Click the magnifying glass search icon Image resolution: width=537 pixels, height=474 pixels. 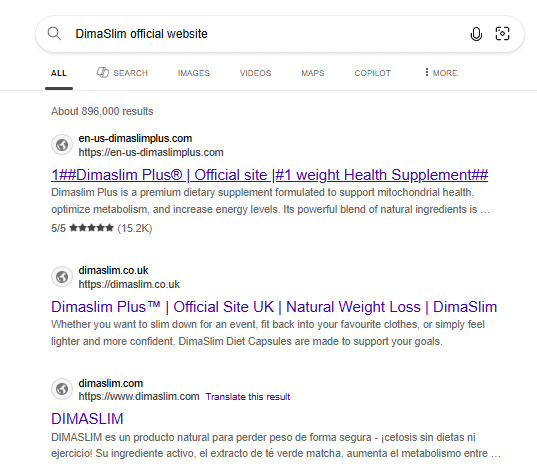click(54, 34)
